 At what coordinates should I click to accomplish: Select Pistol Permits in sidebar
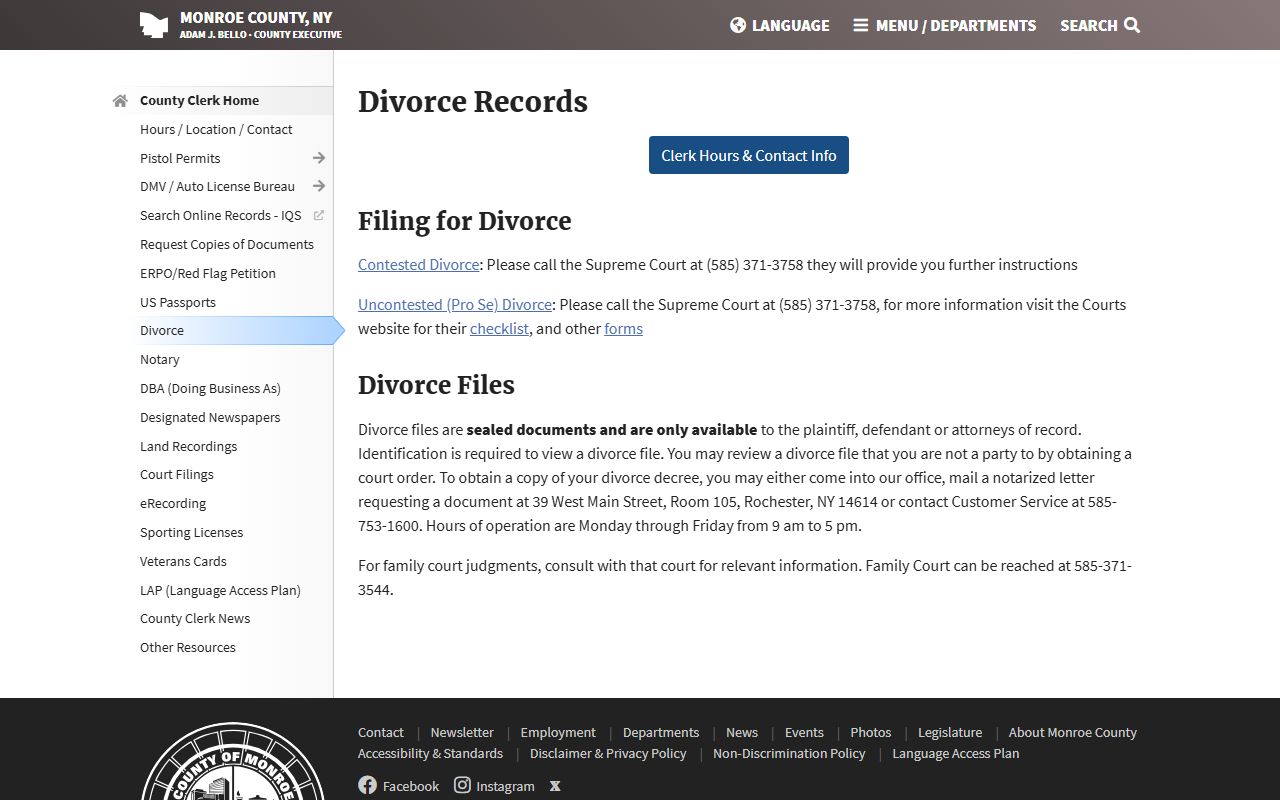pyautogui.click(x=180, y=158)
